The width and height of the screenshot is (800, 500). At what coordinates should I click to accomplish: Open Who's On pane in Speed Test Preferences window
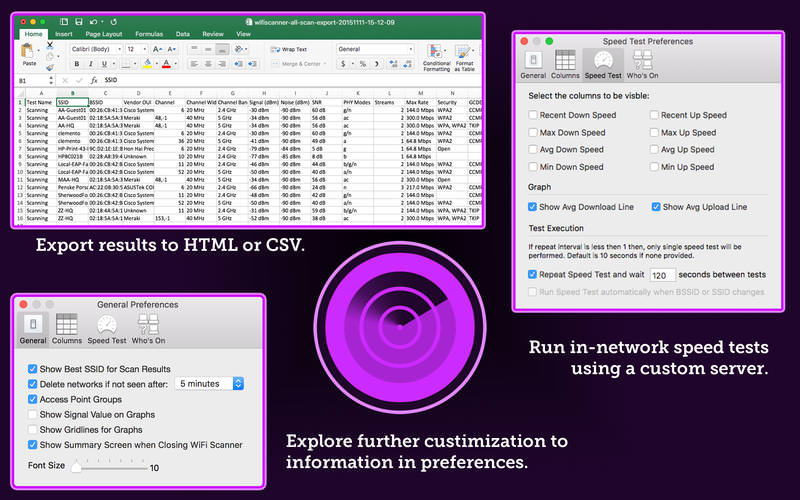[x=642, y=64]
